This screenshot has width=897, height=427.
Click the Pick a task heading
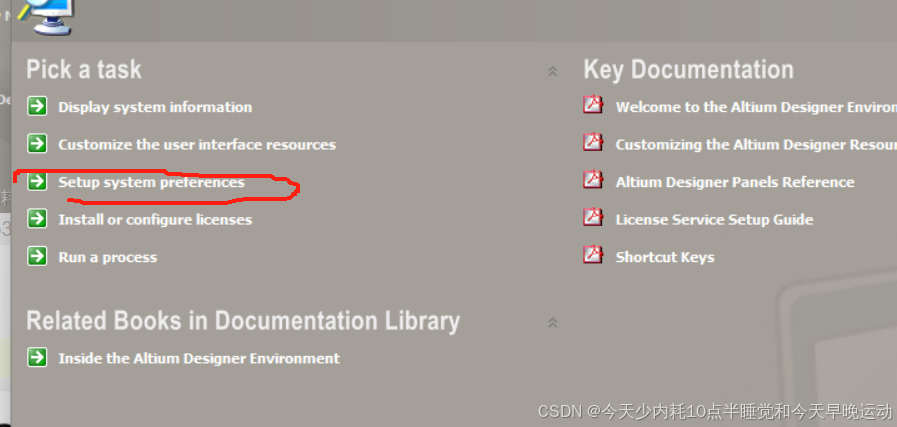[x=84, y=70]
